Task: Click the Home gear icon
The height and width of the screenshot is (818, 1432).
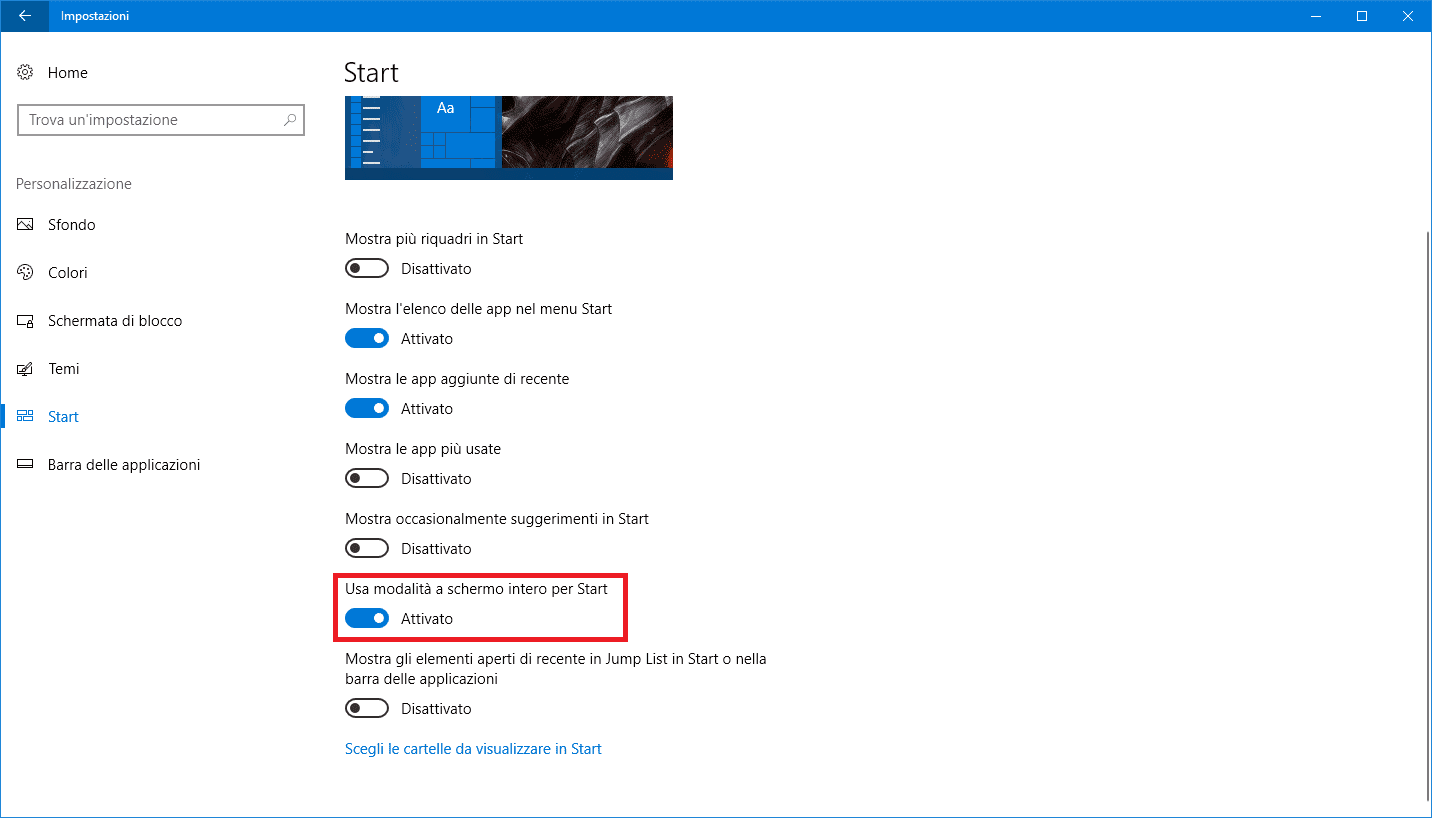Action: pos(26,73)
